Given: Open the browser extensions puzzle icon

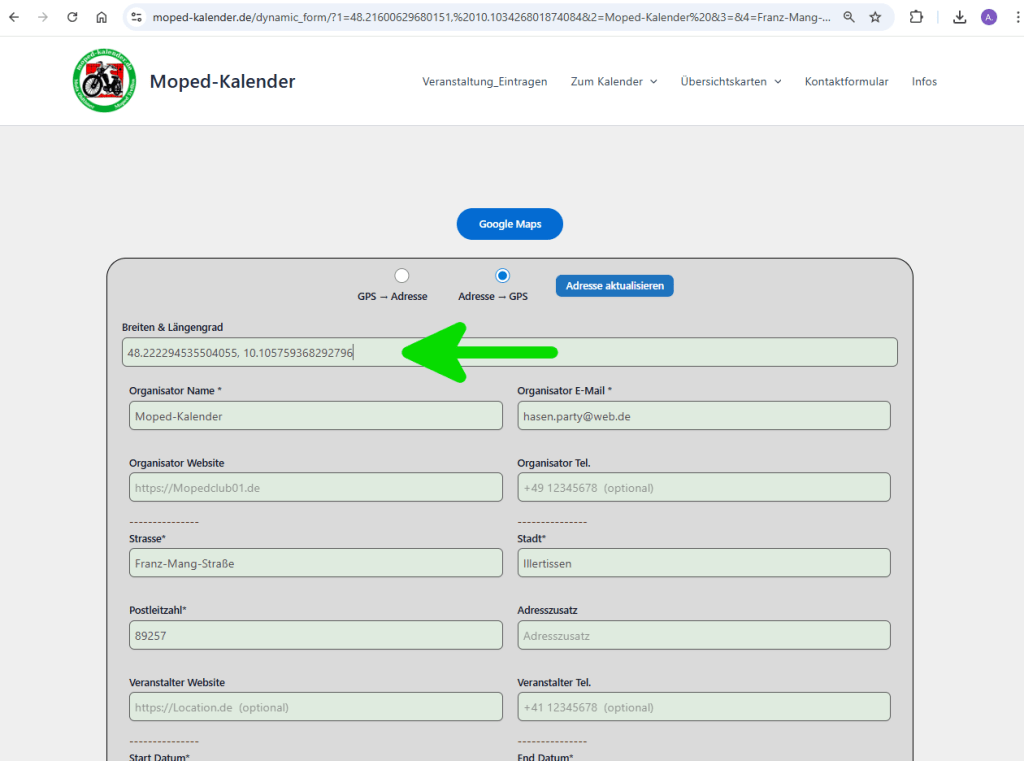Looking at the screenshot, I should pos(916,17).
